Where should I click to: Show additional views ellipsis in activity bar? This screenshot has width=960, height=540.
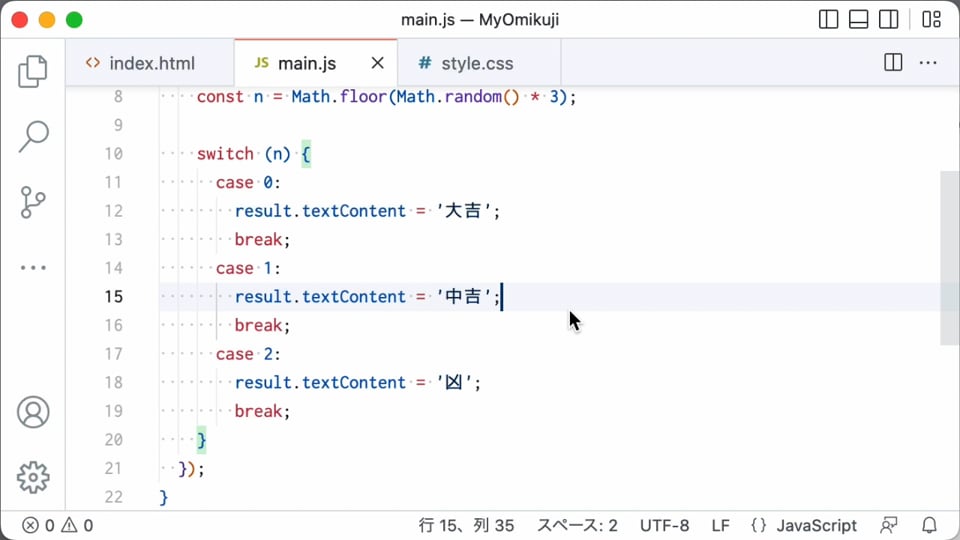(x=33, y=268)
